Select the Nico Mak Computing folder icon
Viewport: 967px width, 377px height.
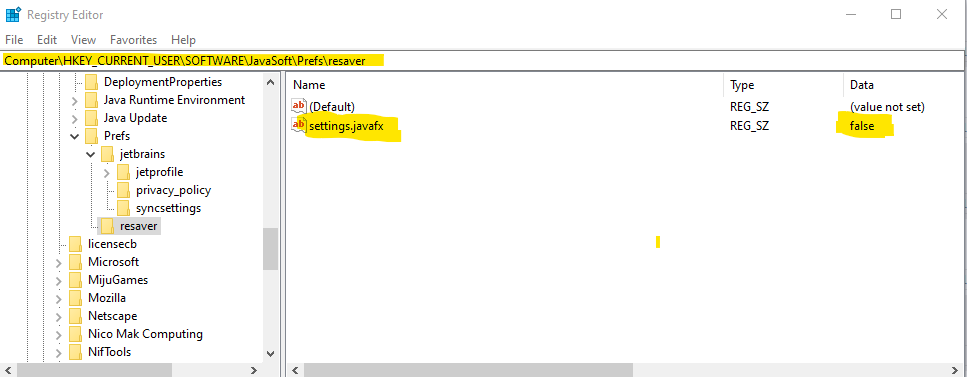tap(75, 334)
